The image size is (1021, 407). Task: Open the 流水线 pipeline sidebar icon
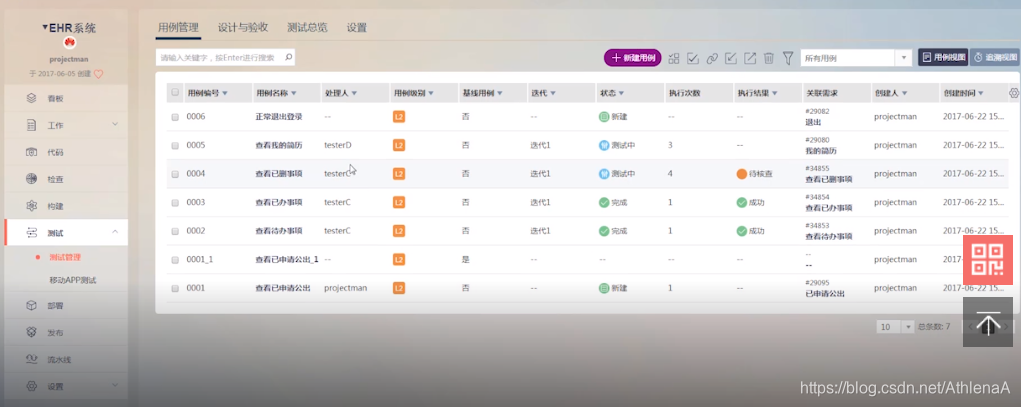tap(31, 359)
